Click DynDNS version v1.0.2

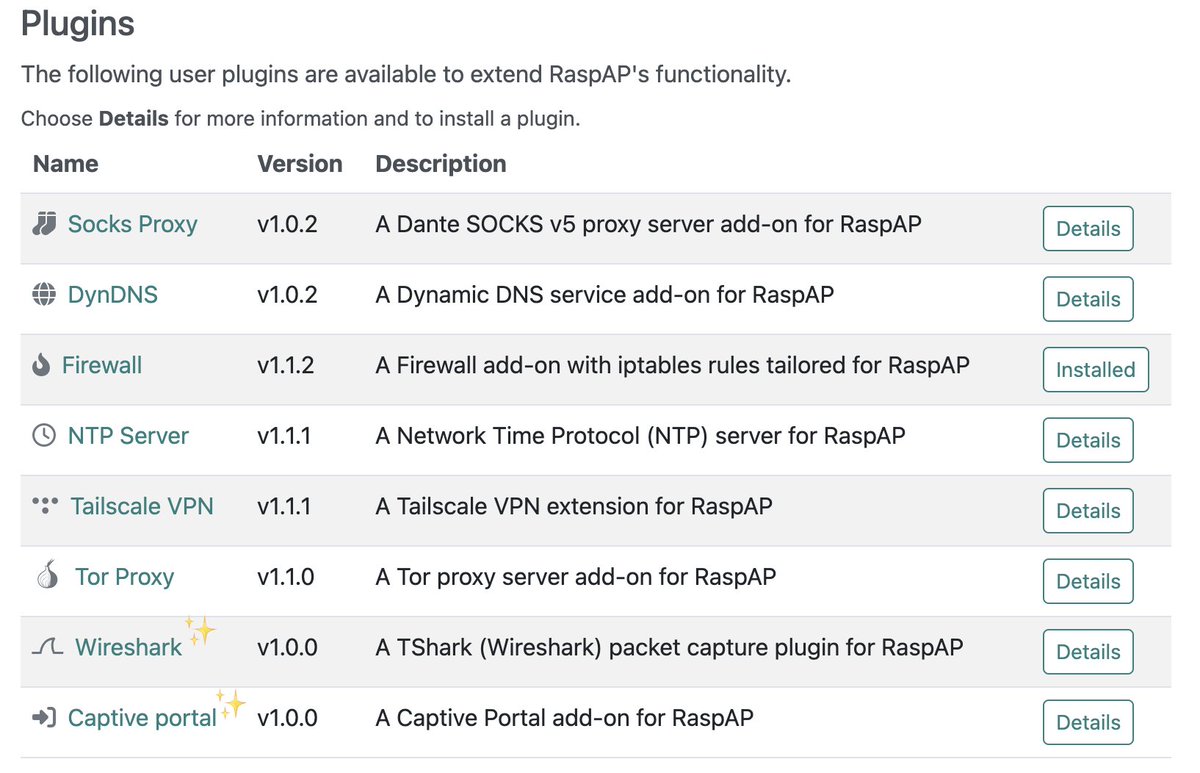click(x=287, y=295)
